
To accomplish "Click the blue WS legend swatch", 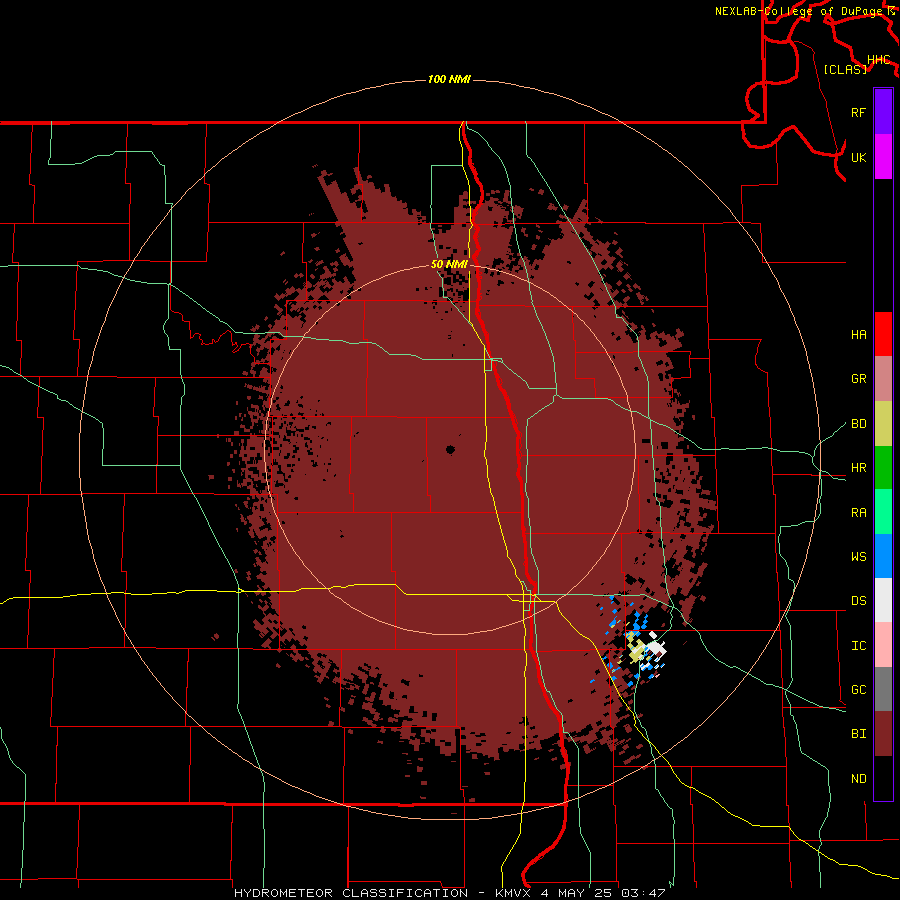I will click(883, 556).
